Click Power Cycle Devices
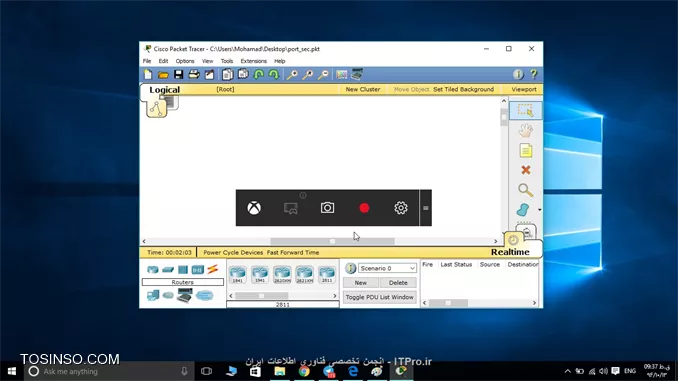The image size is (678, 381). (233, 252)
